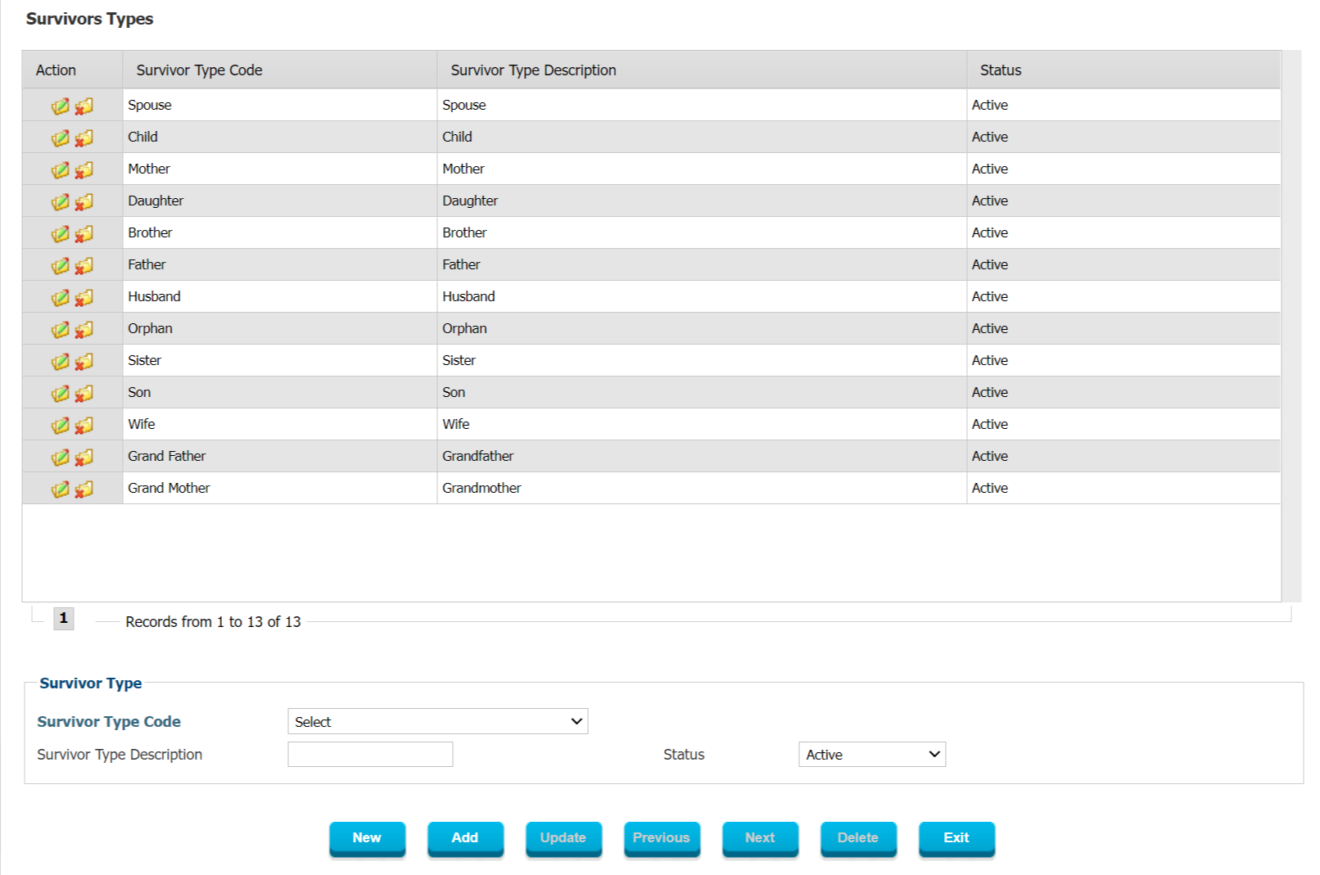Open the Status dropdown set to Active
This screenshot has width=1320, height=875.
click(872, 754)
